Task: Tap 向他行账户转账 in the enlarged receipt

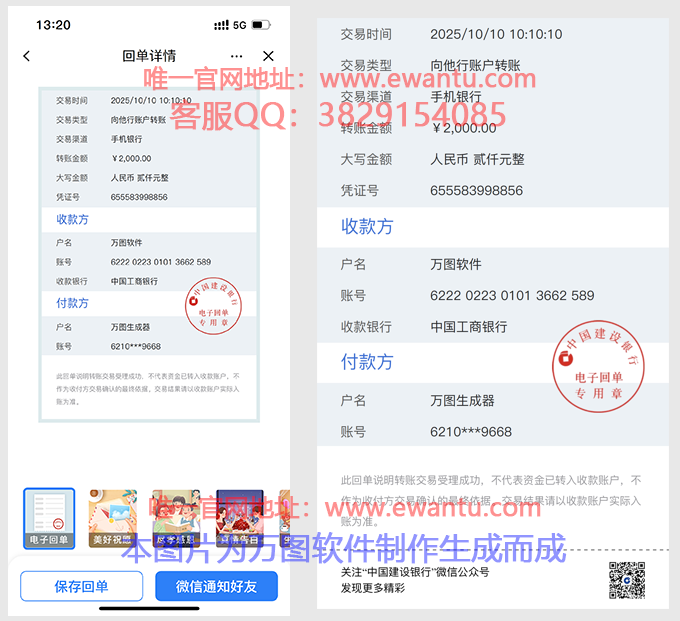Action: coord(475,65)
